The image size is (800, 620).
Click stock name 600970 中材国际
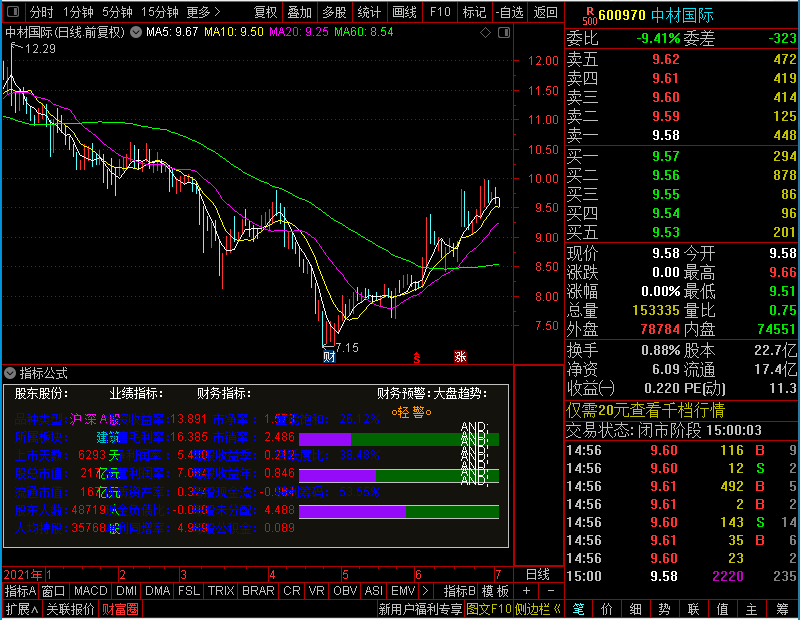pyautogui.click(x=656, y=15)
